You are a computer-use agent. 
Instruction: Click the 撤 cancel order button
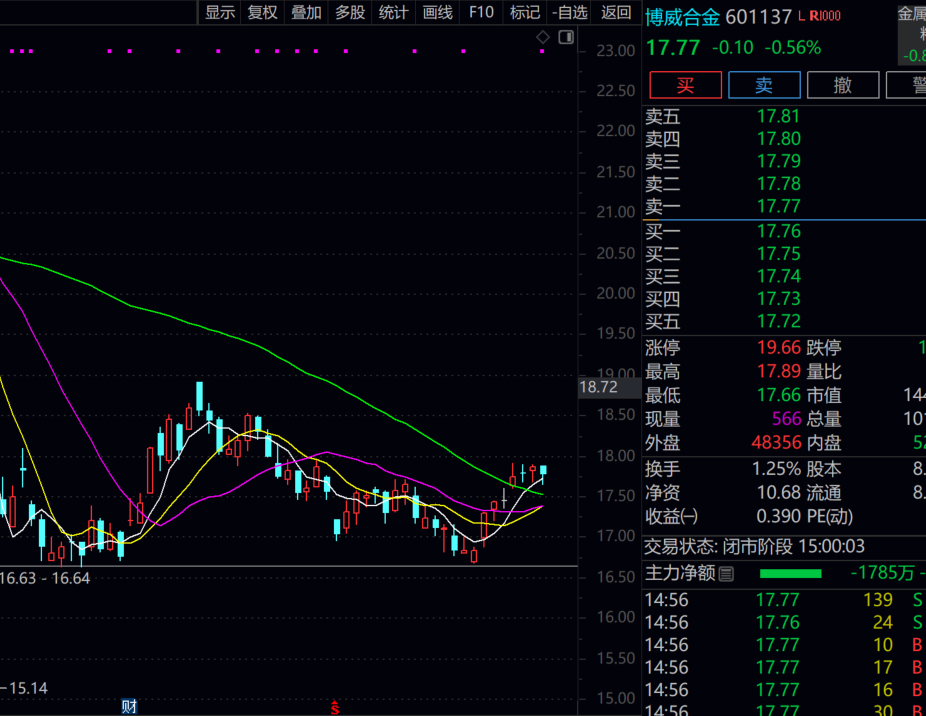click(x=843, y=85)
